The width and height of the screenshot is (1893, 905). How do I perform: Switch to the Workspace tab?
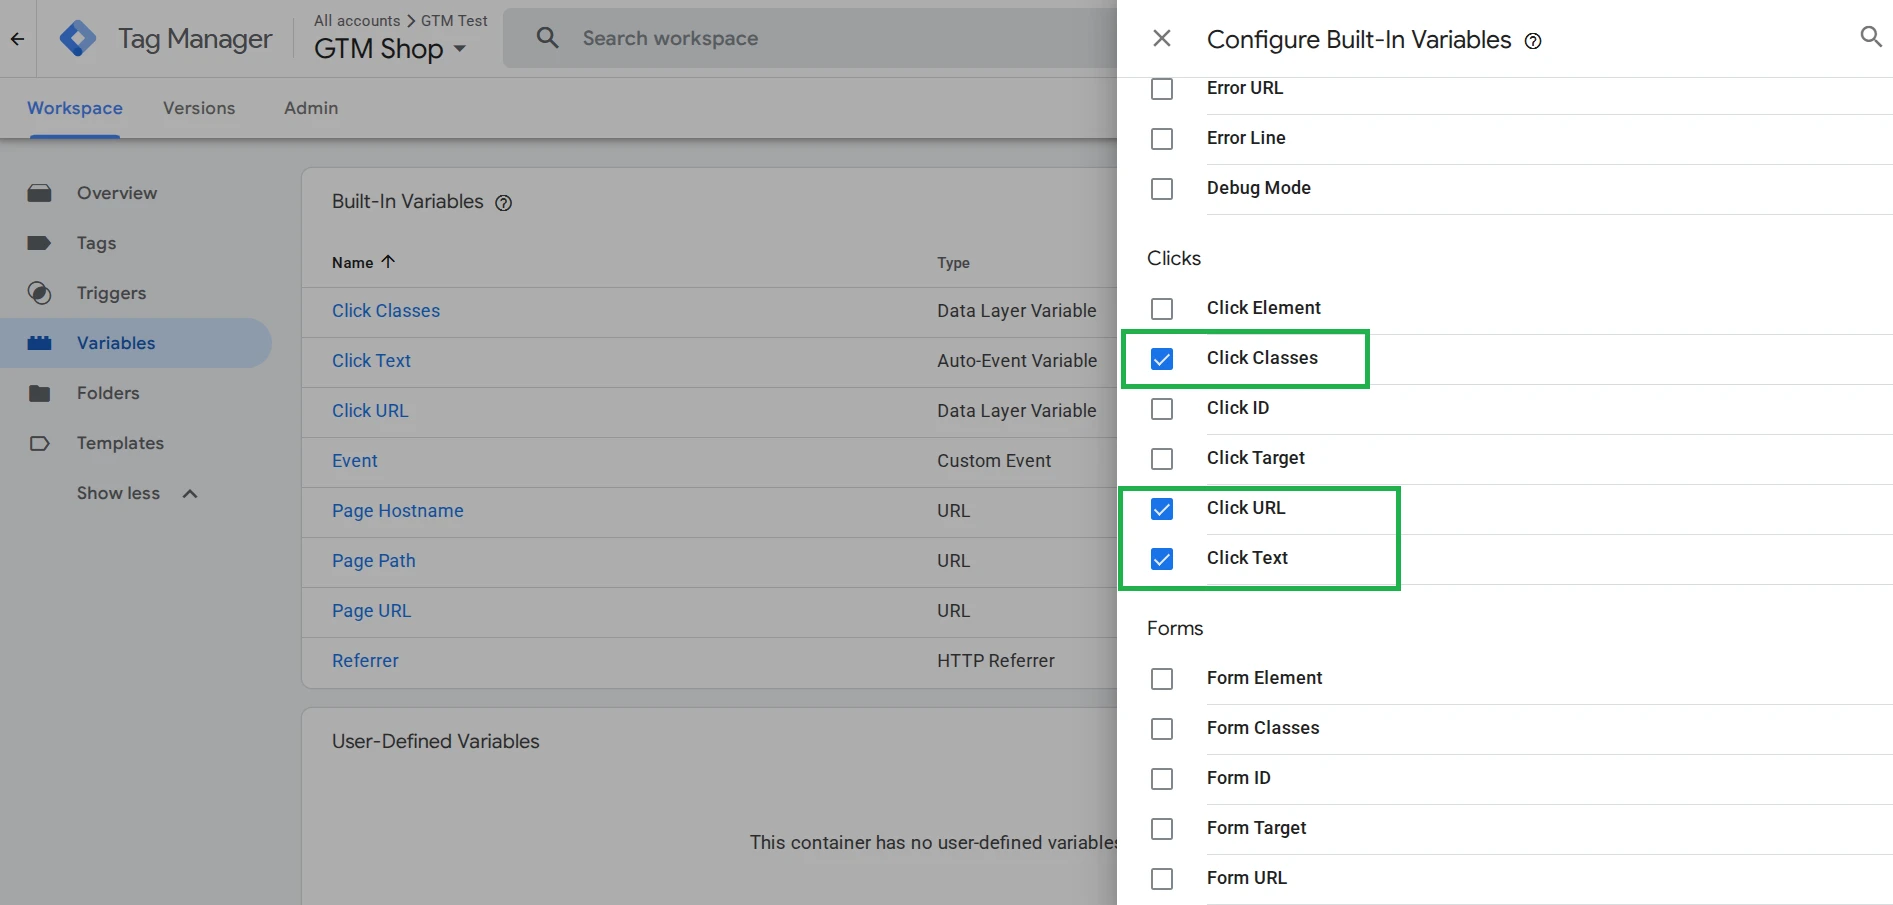75,108
